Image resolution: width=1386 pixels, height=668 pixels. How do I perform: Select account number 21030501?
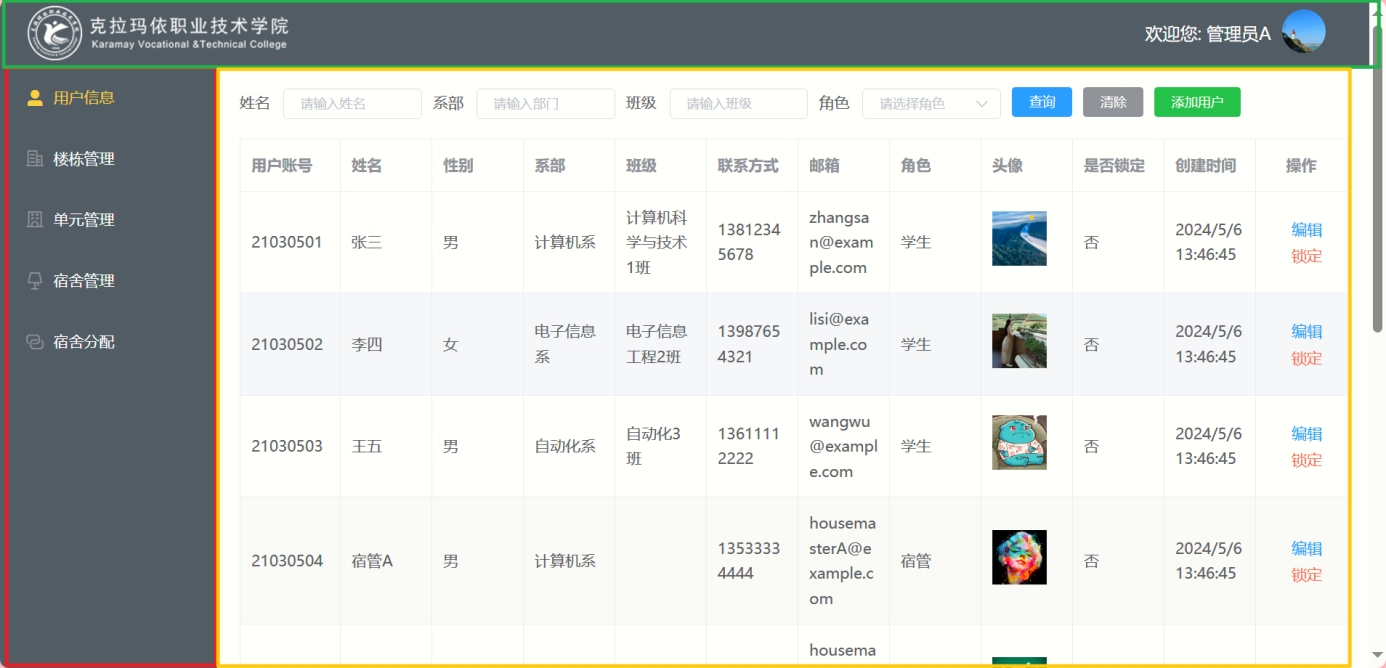point(287,242)
